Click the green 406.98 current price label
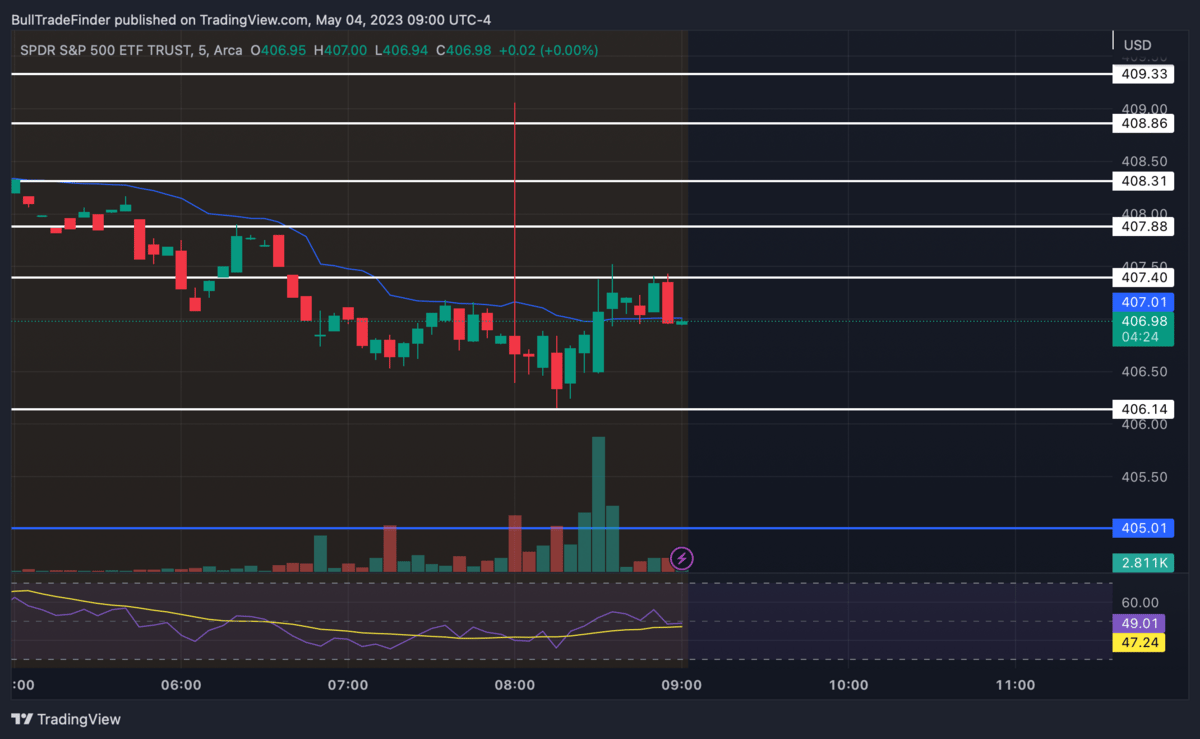1200x739 pixels. point(1143,321)
